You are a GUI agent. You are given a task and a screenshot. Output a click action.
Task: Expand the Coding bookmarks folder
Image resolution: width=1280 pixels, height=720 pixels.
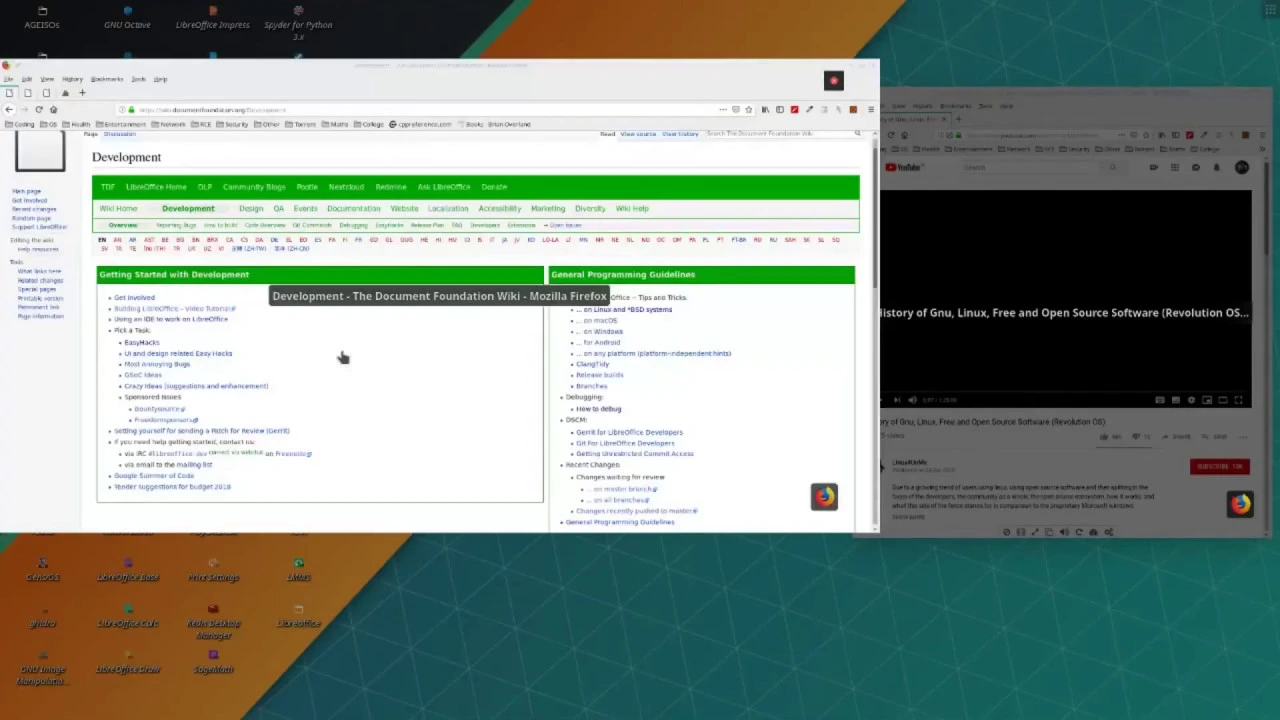[x=20, y=124]
